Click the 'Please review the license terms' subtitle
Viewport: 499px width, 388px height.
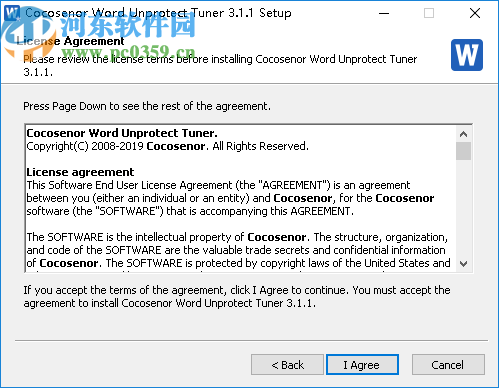[220, 65]
